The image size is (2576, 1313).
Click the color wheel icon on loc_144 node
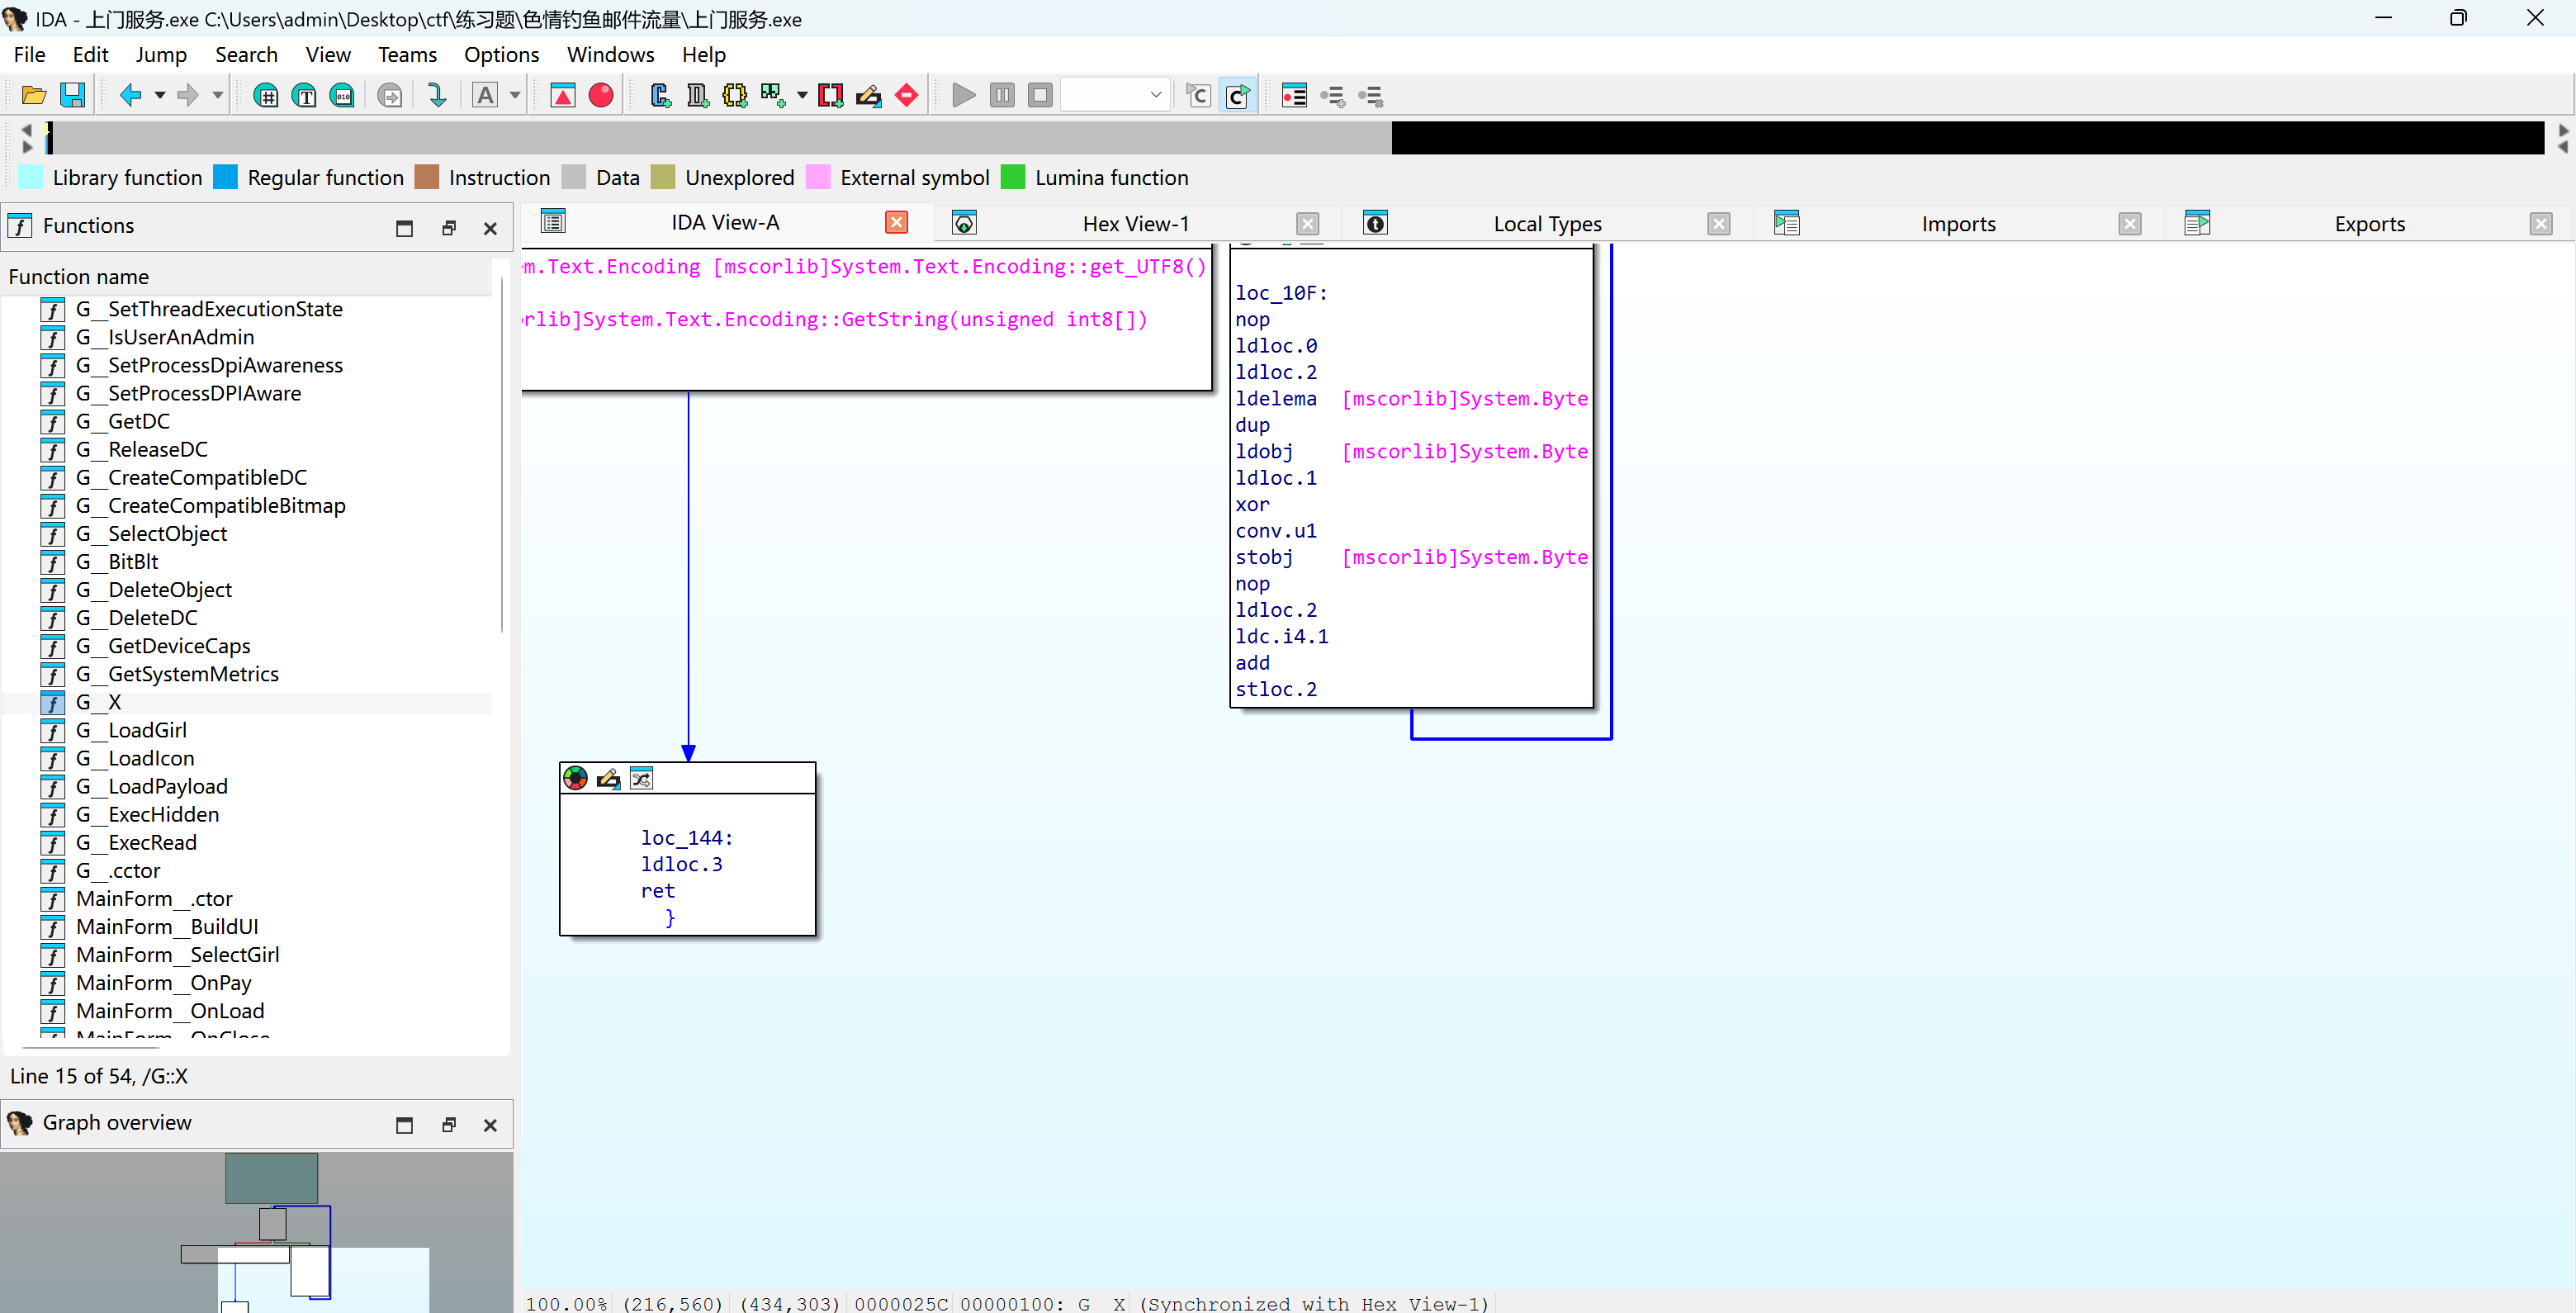coord(576,779)
